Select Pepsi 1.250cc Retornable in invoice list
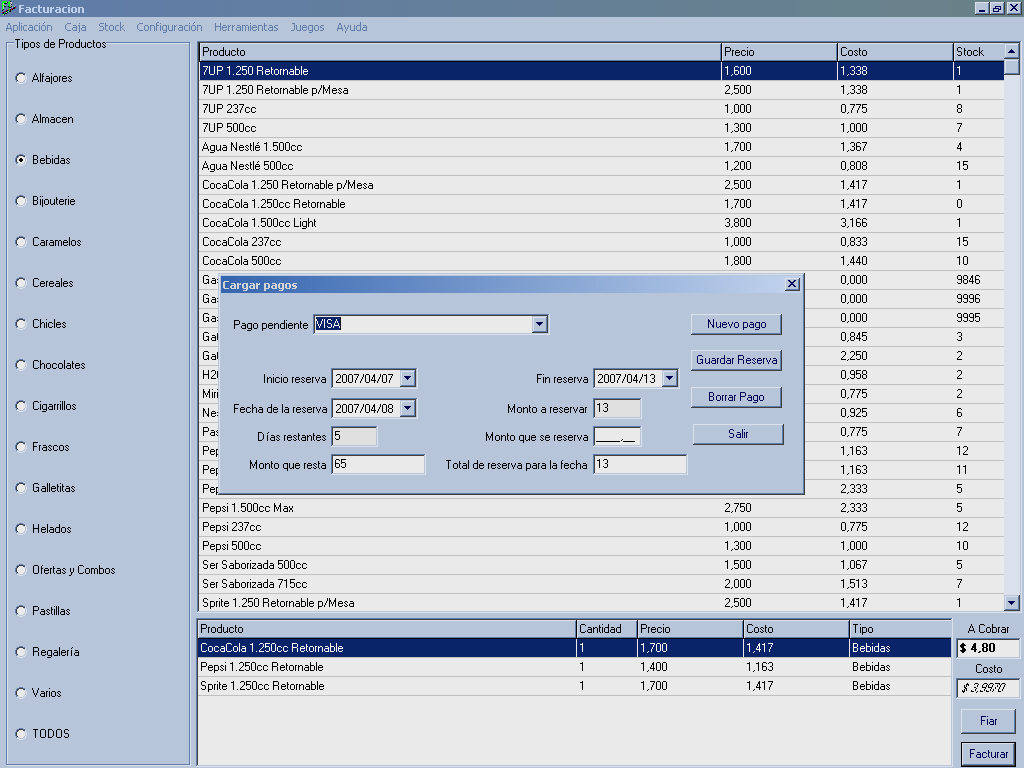The height and width of the screenshot is (768, 1024). tap(574, 667)
